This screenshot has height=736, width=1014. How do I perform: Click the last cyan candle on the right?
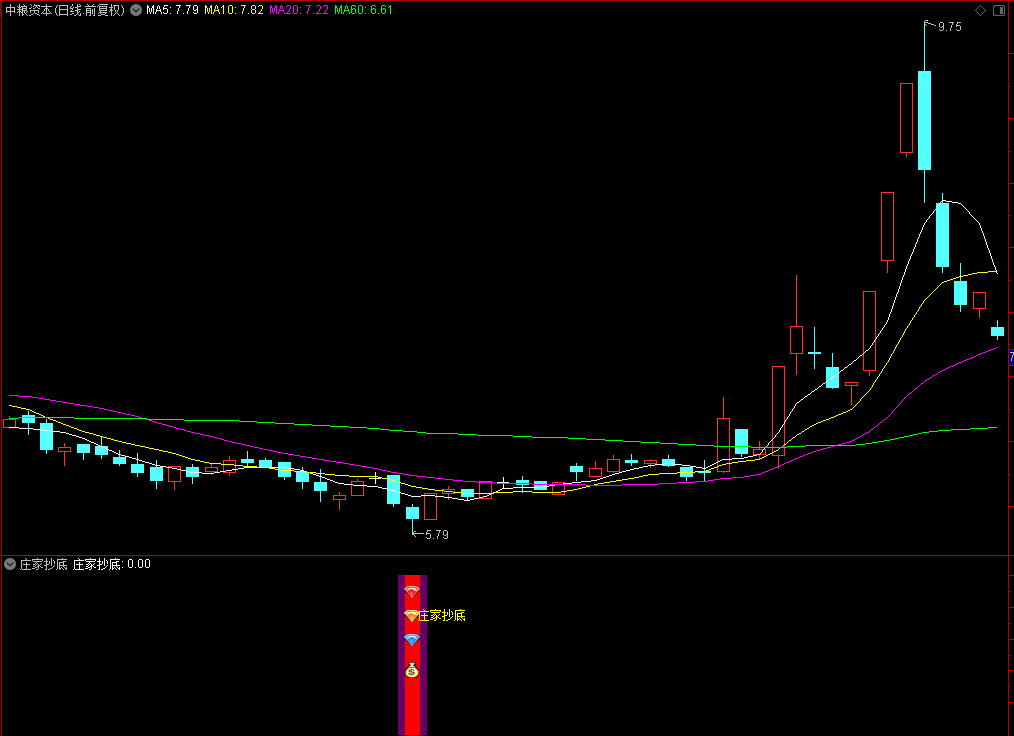tap(998, 331)
